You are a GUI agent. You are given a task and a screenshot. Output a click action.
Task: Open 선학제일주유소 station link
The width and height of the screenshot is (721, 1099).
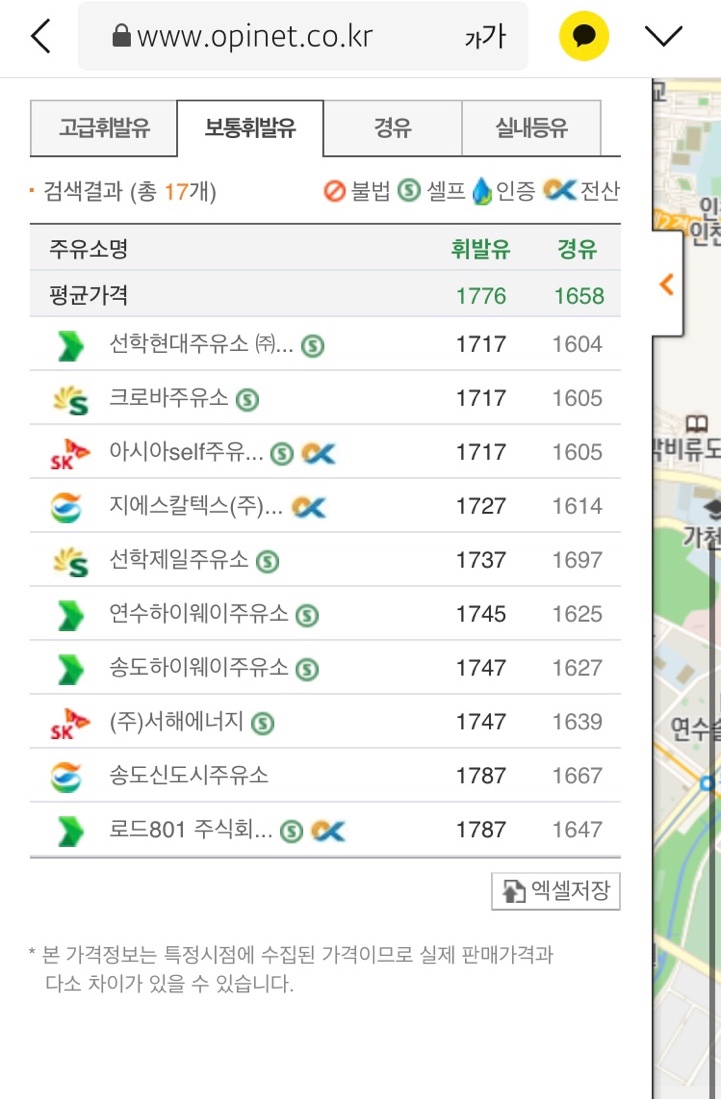coord(179,560)
